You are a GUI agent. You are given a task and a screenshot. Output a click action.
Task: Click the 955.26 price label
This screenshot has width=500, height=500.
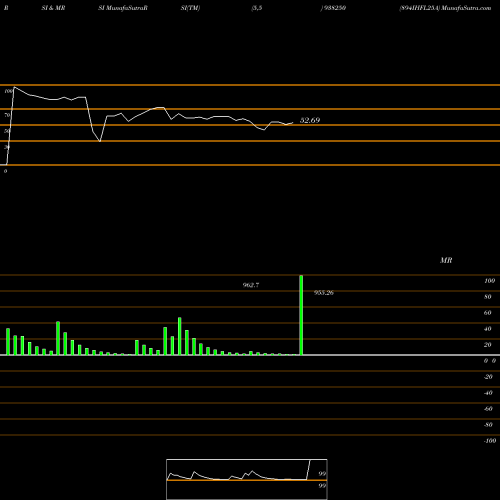[324, 293]
